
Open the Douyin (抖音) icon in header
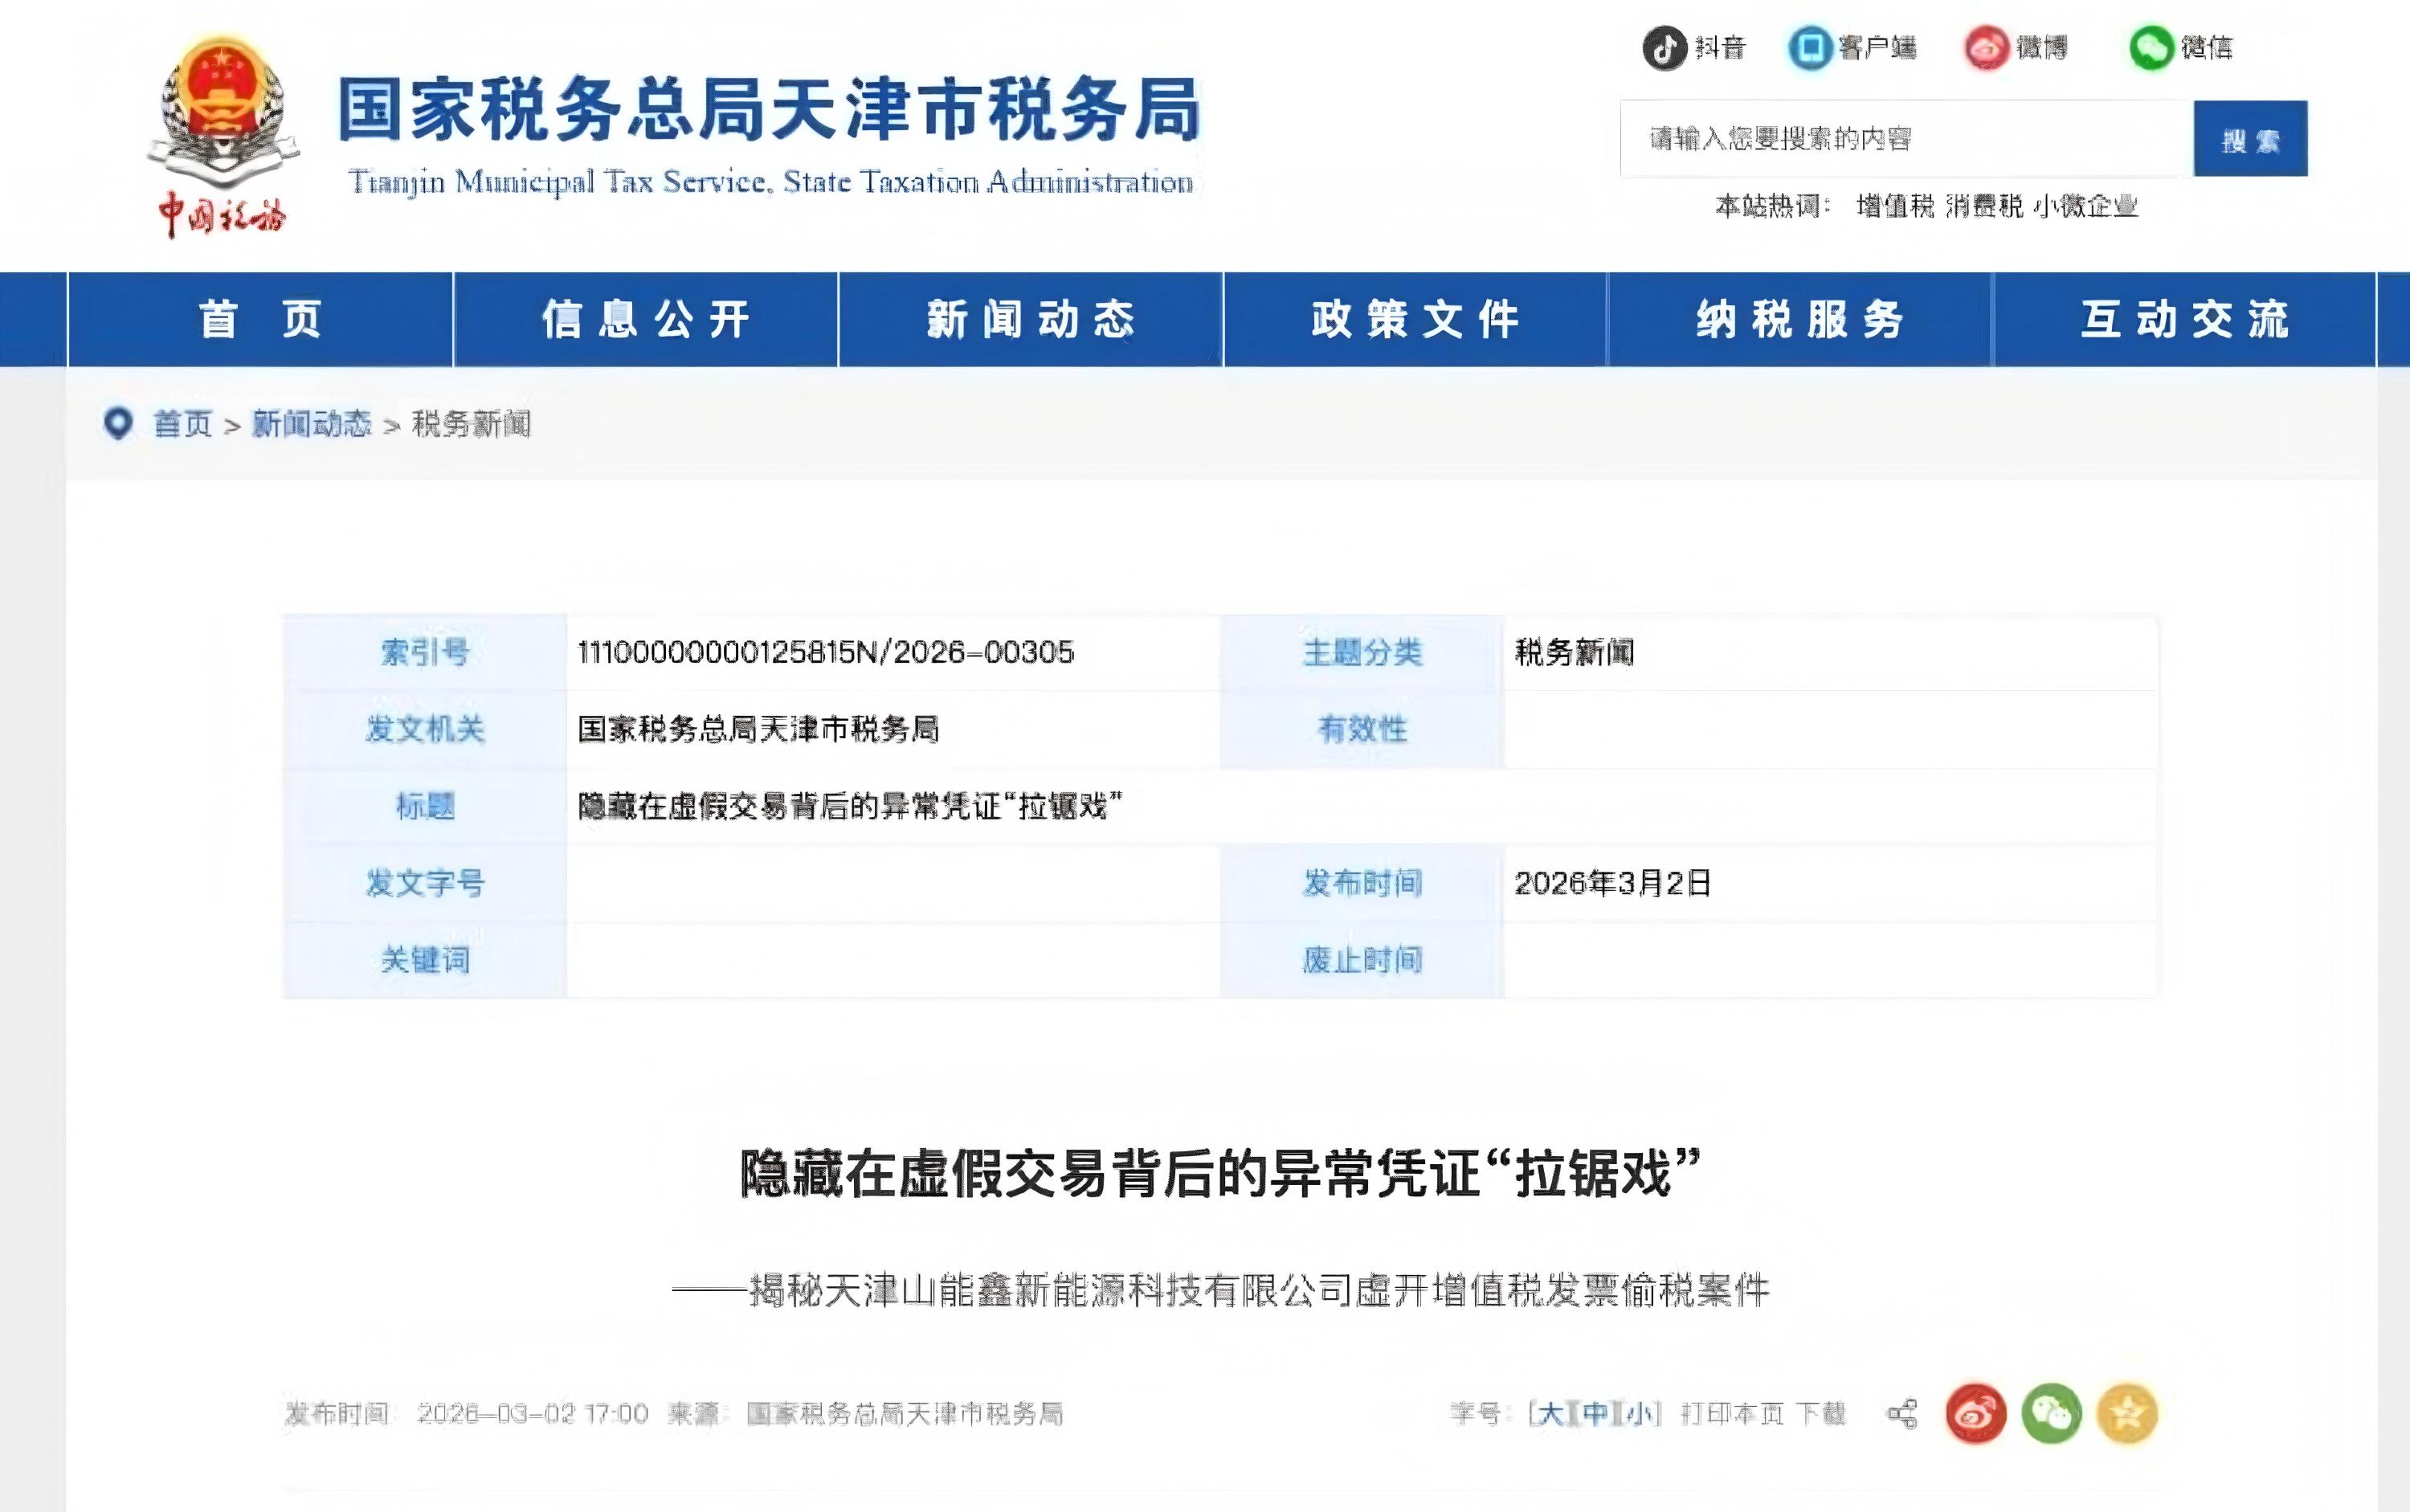point(1665,47)
